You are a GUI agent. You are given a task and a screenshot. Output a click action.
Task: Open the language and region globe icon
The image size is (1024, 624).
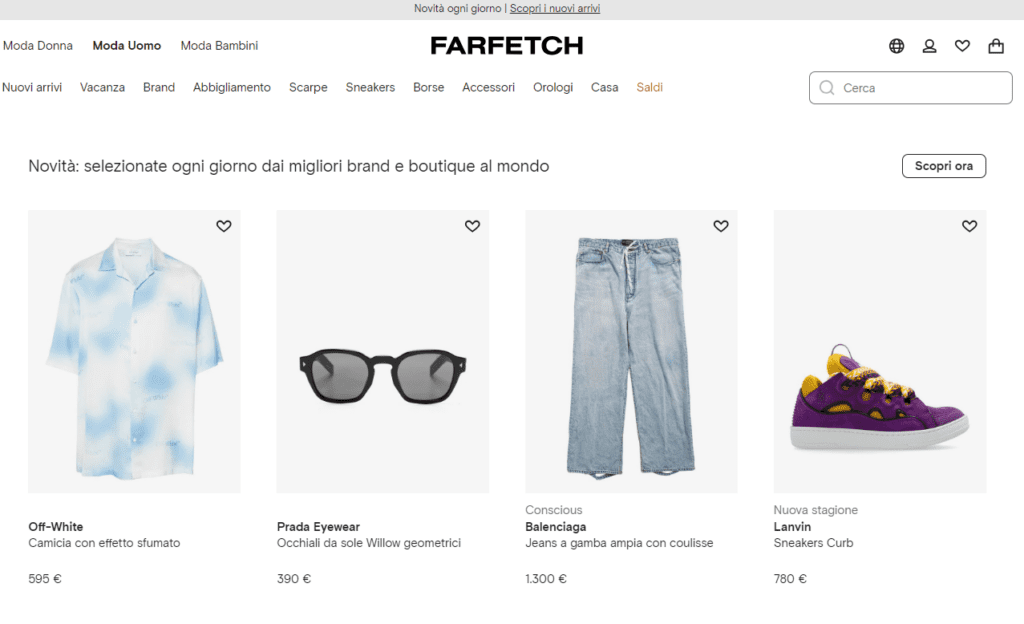(x=896, y=46)
